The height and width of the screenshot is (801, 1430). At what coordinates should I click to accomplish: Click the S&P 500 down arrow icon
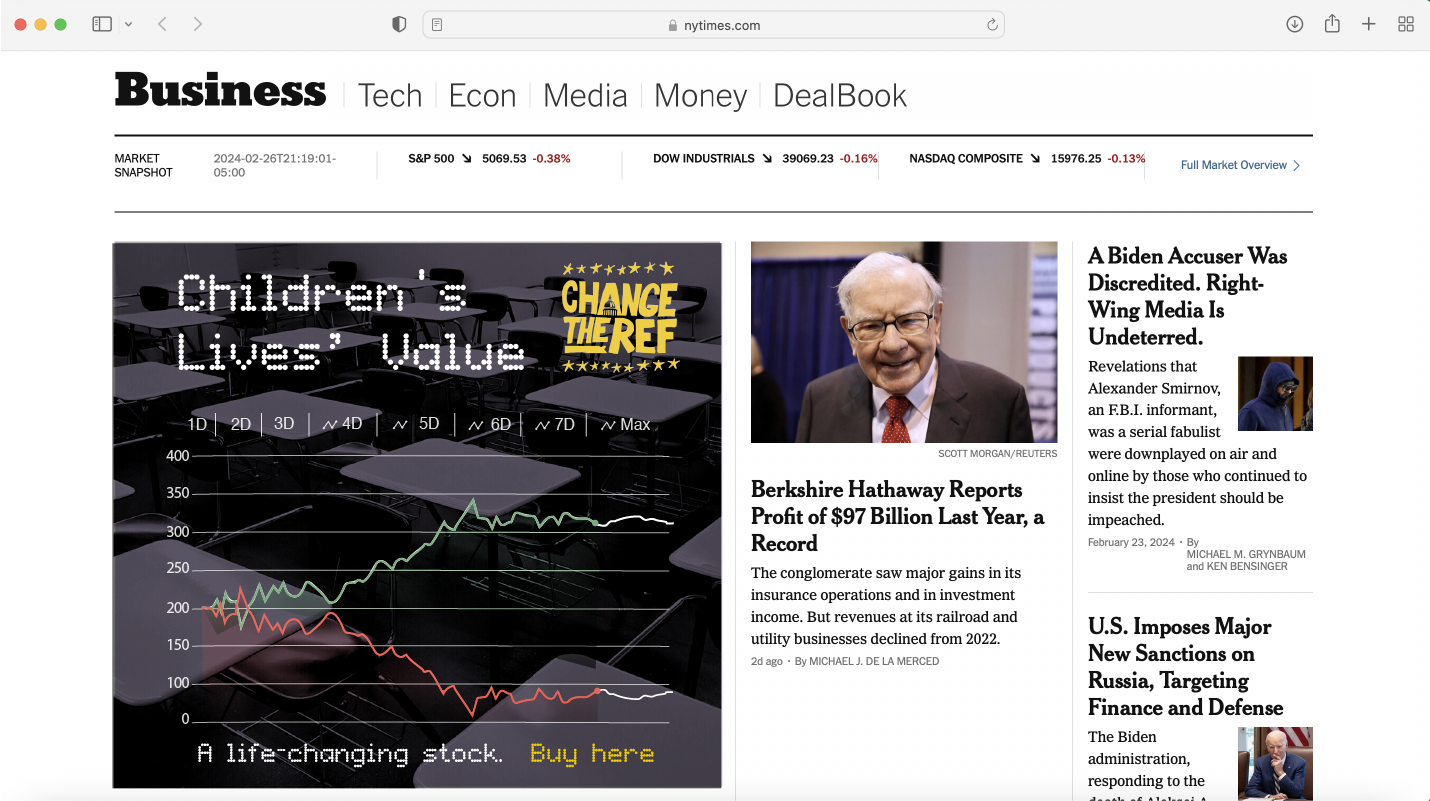466,158
